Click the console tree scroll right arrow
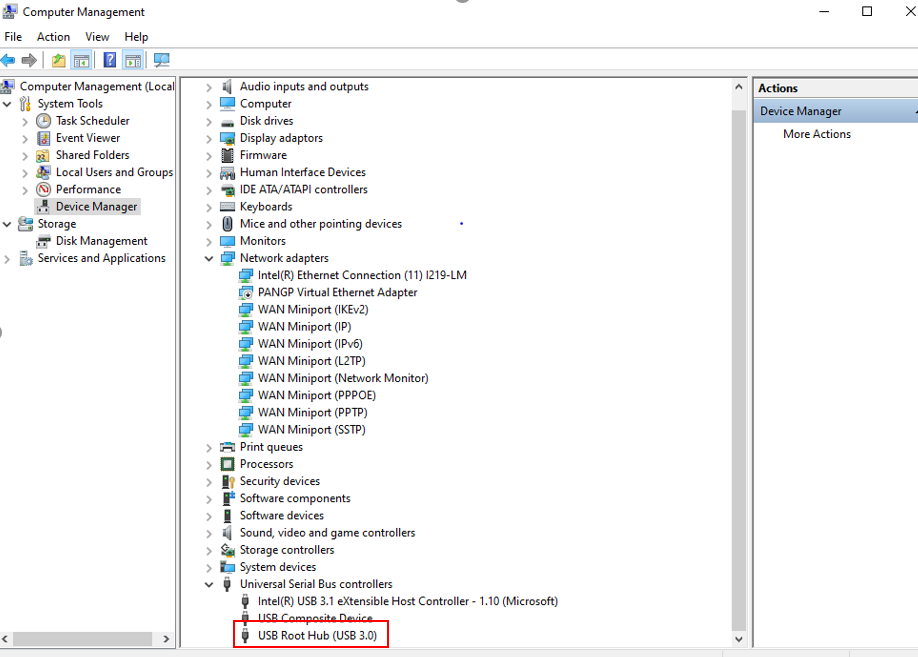918x657 pixels. pos(166,639)
